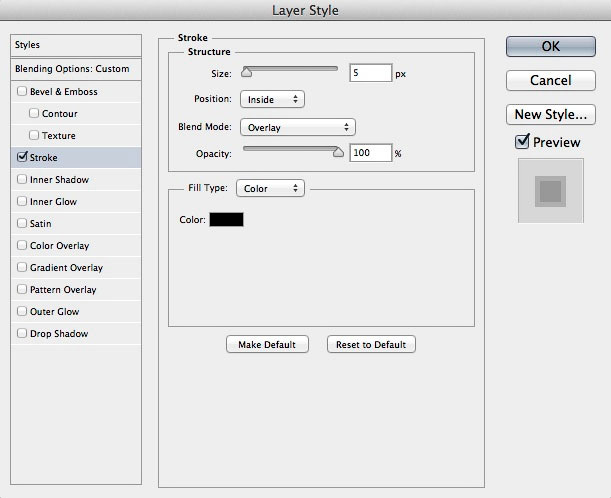The width and height of the screenshot is (611, 498).
Task: Turn on the Outer Glow checkbox
Action: click(x=22, y=311)
